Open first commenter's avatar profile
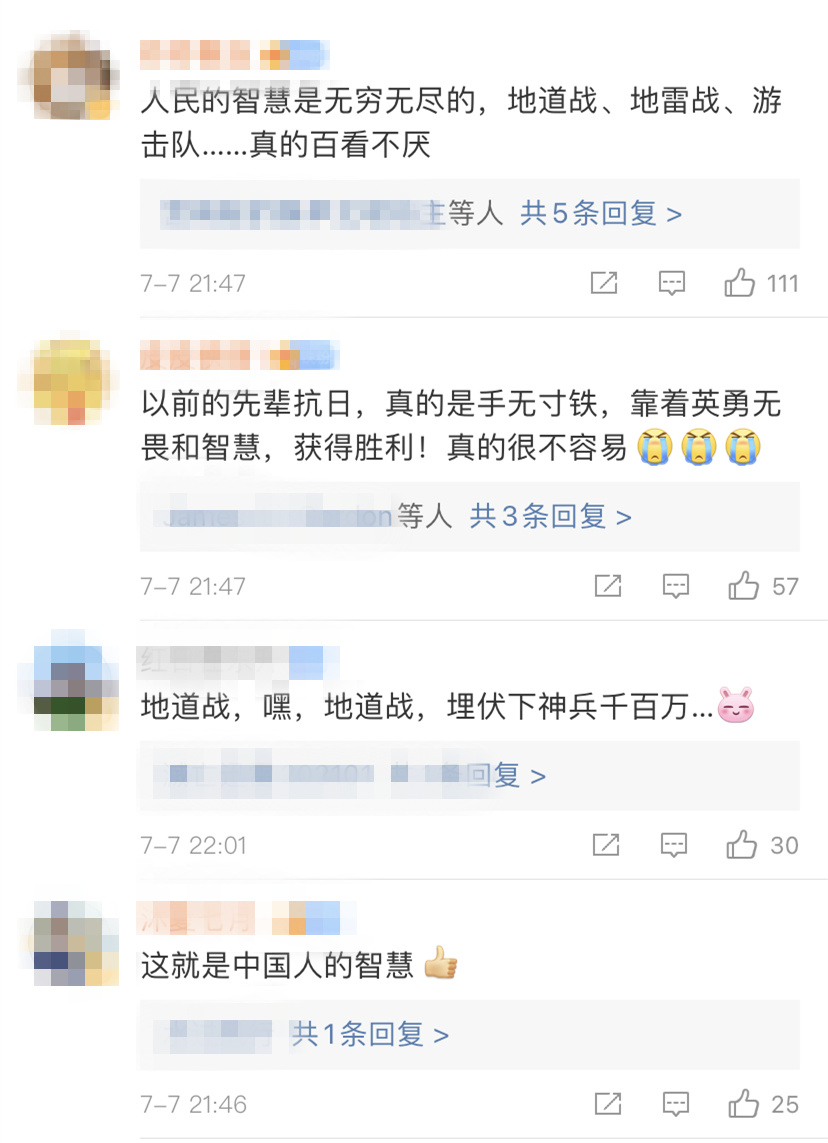The width and height of the screenshot is (828, 1143). click(x=69, y=75)
